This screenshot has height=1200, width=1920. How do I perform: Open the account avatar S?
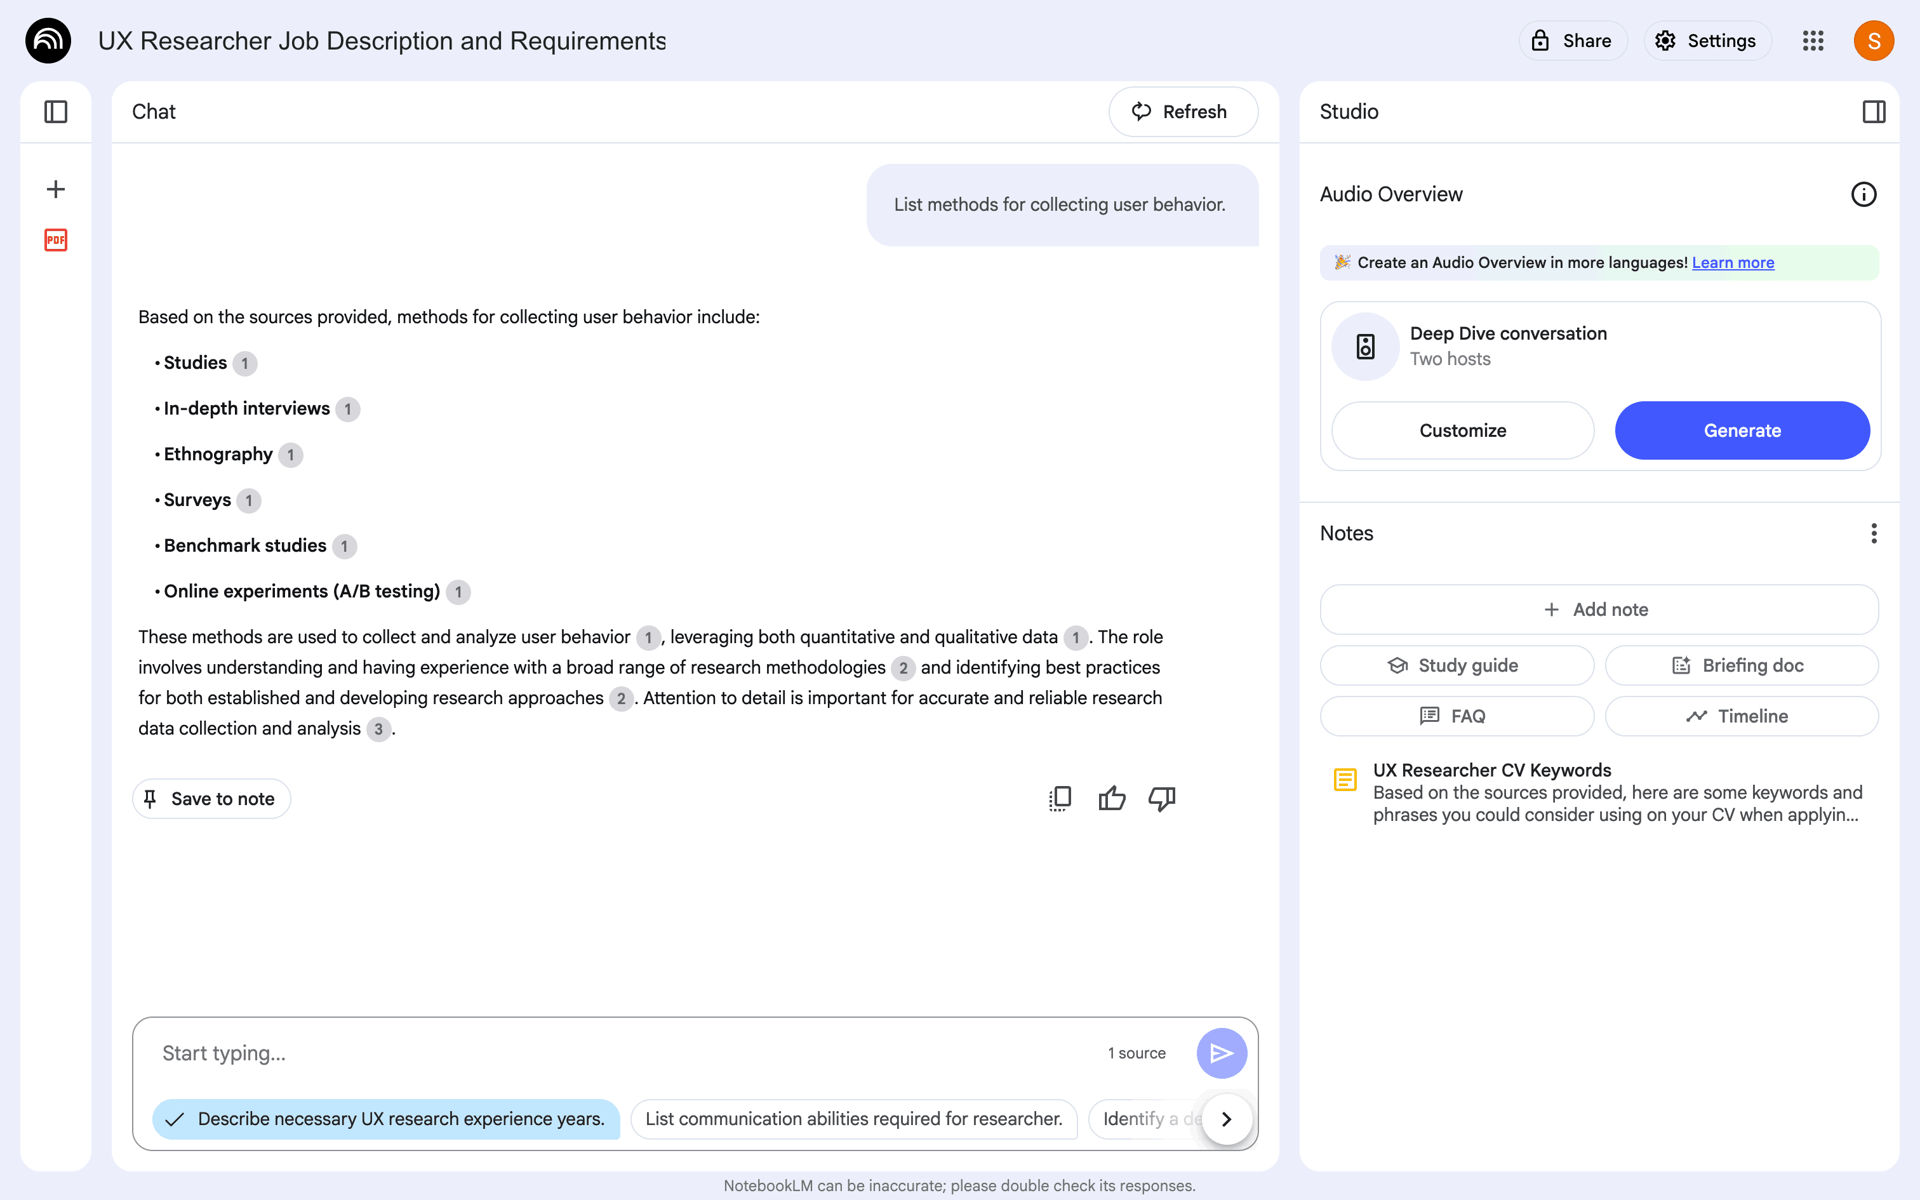[1874, 41]
